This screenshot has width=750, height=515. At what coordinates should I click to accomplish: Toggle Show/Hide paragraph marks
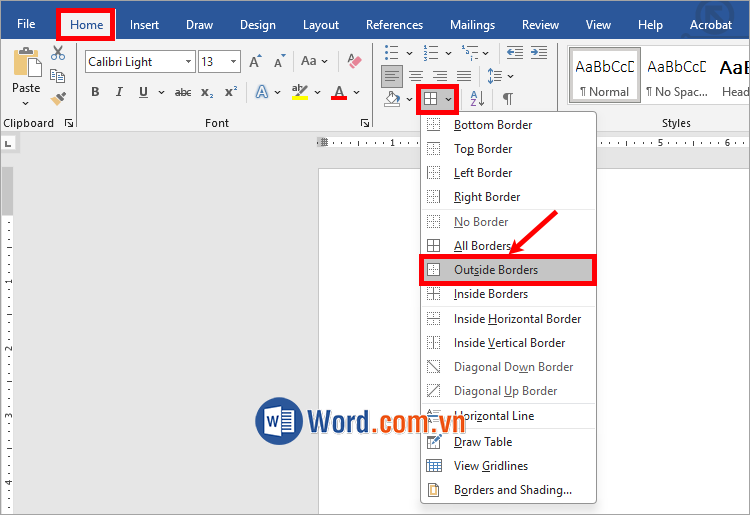tap(508, 99)
